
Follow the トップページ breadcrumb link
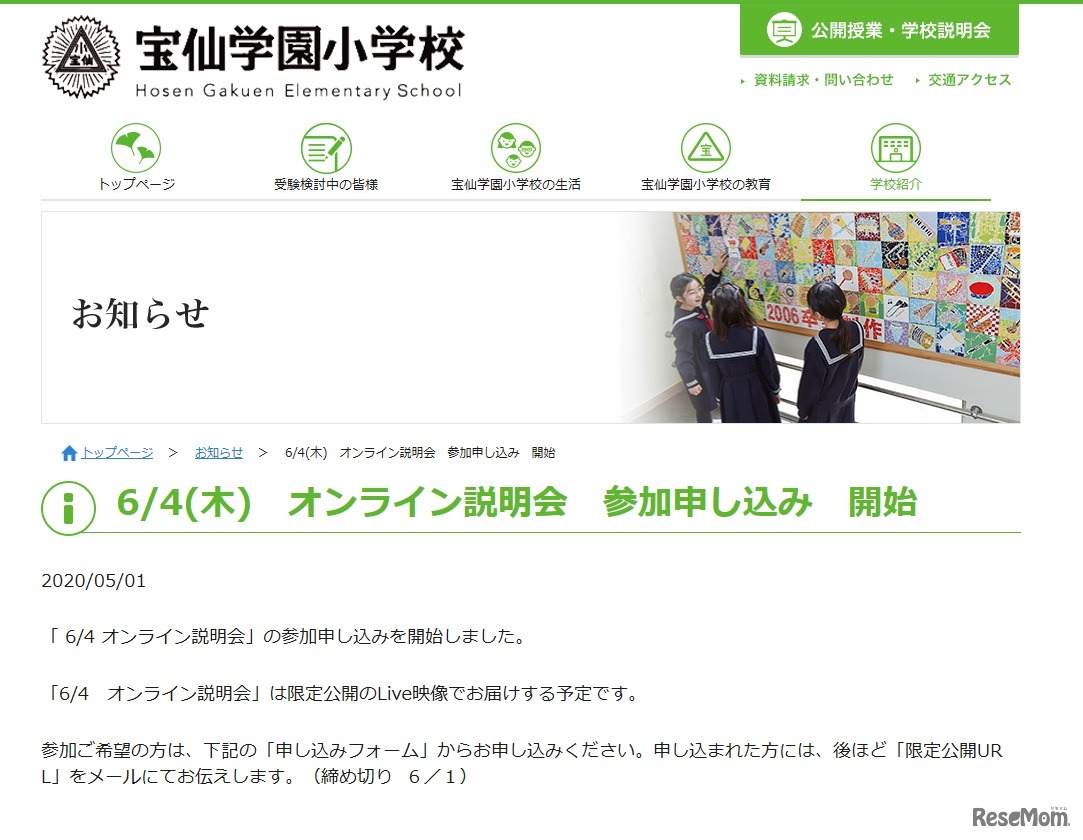click(x=117, y=452)
